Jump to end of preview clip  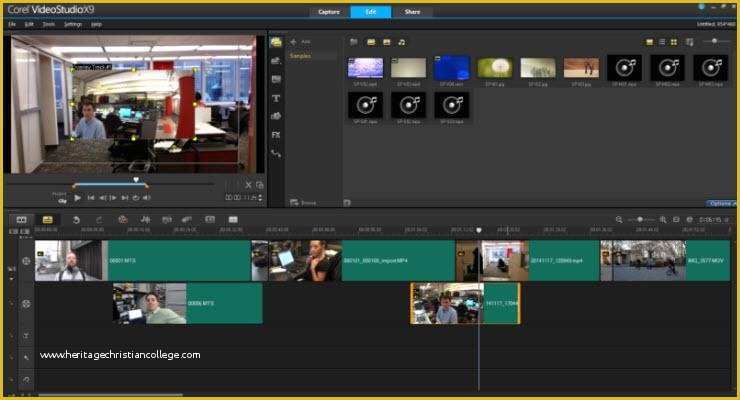124,198
